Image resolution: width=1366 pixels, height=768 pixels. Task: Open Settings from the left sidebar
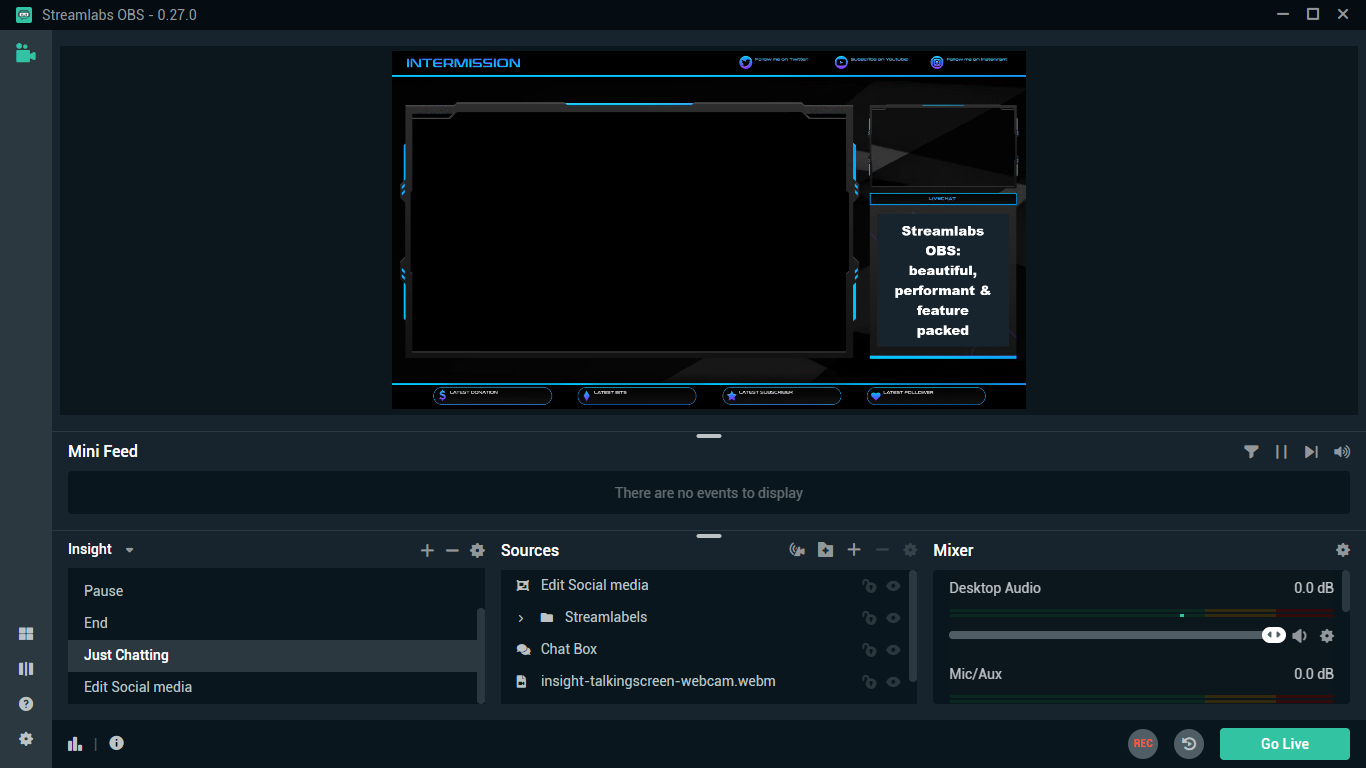click(x=26, y=739)
